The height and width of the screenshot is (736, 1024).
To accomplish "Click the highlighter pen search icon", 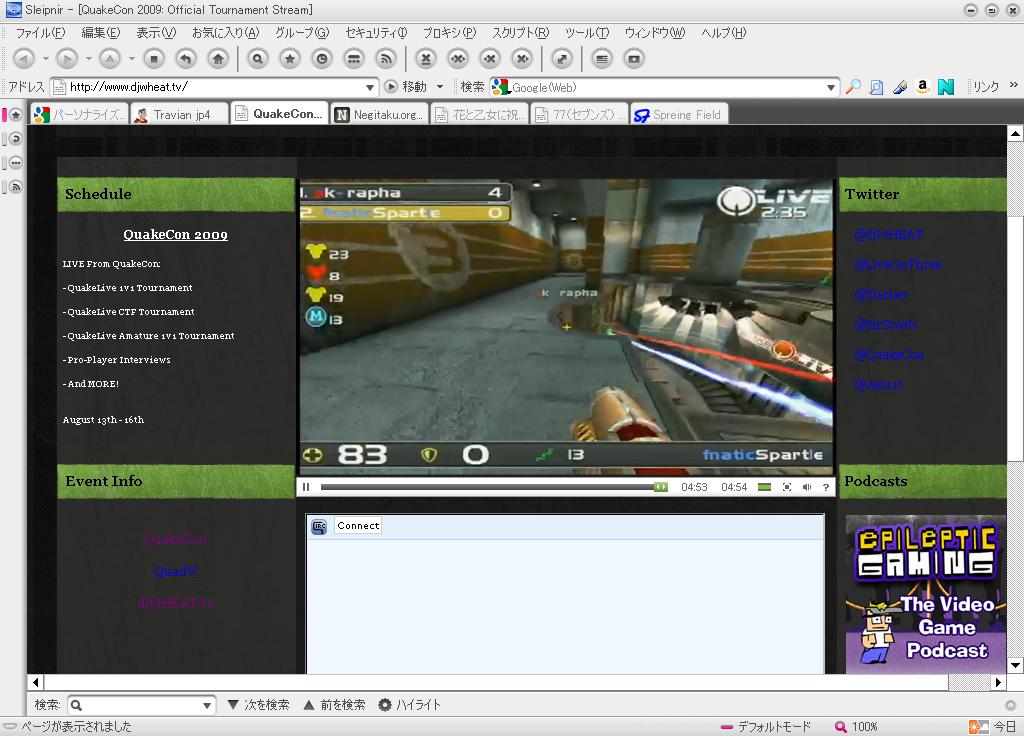I will point(900,87).
